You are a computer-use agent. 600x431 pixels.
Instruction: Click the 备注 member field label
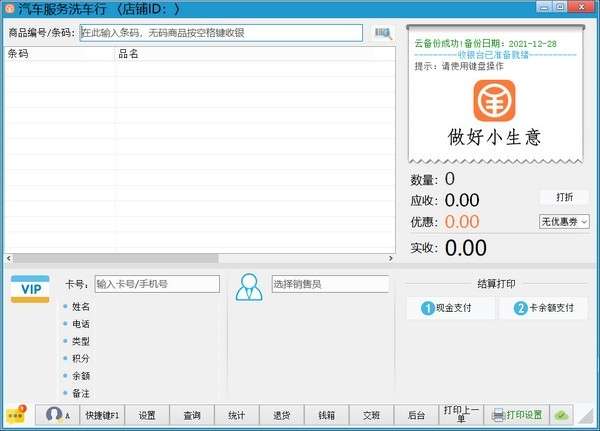81,393
